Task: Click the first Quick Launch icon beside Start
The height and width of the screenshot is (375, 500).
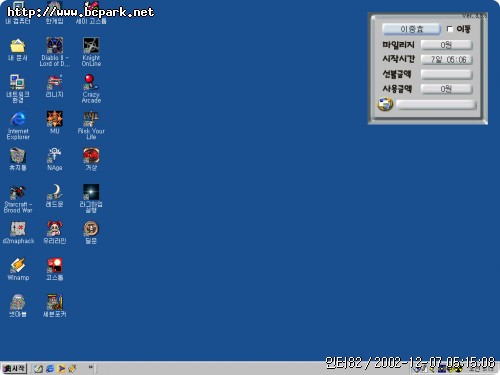Action: 39,368
